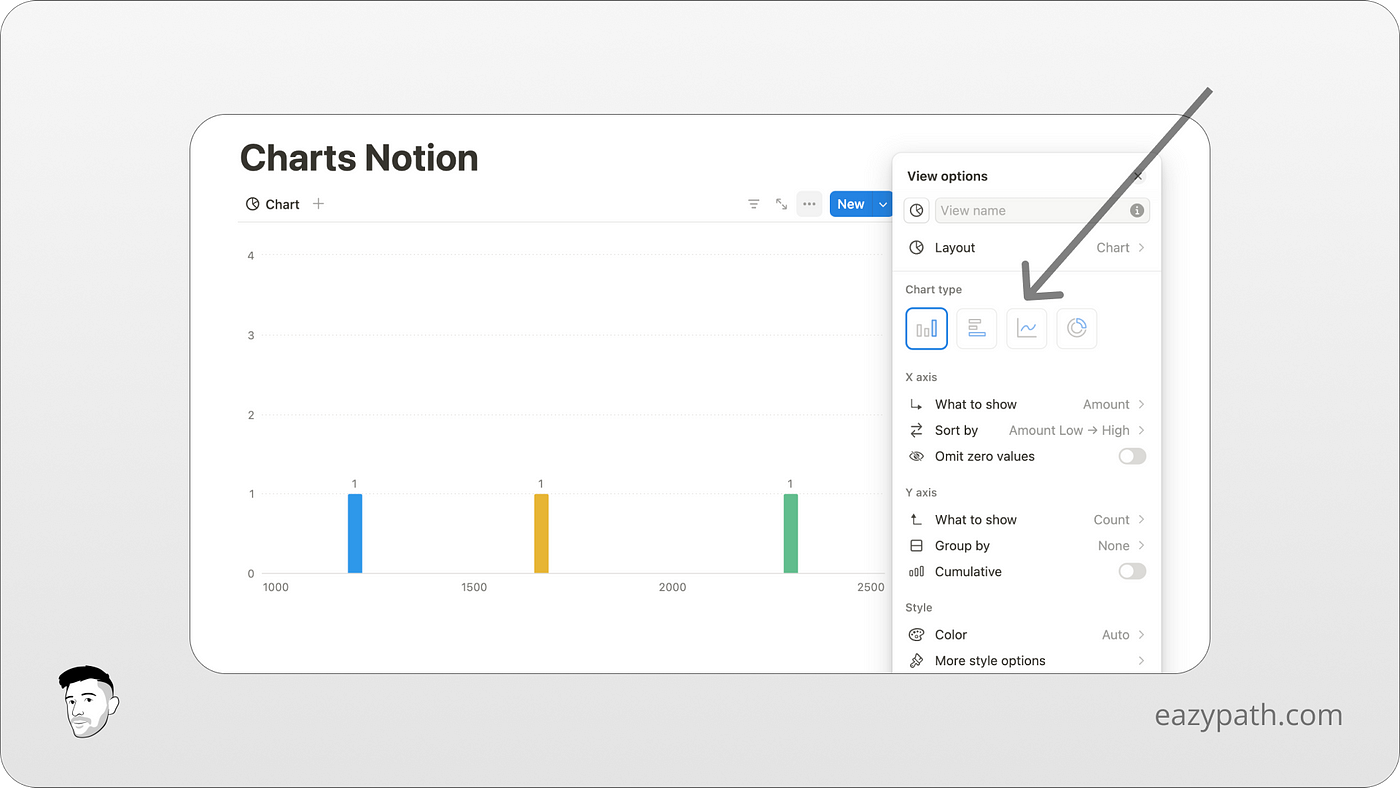Open the filter icon in the toolbar

click(x=753, y=204)
